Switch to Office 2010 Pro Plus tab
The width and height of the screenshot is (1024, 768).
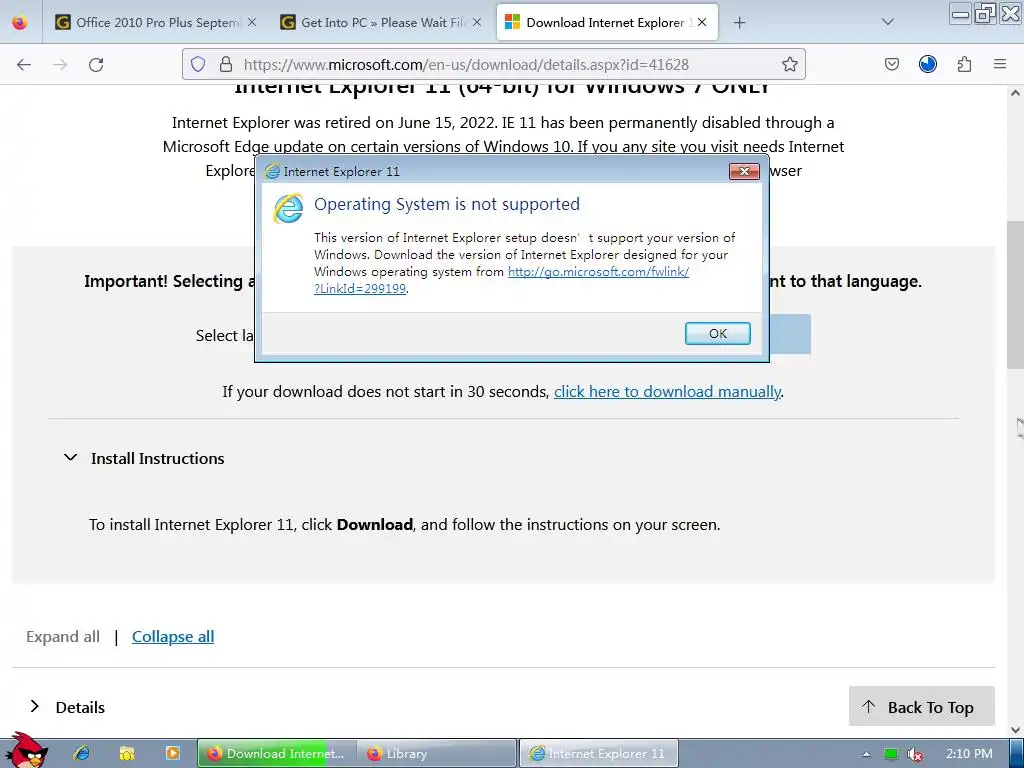[x=154, y=22]
